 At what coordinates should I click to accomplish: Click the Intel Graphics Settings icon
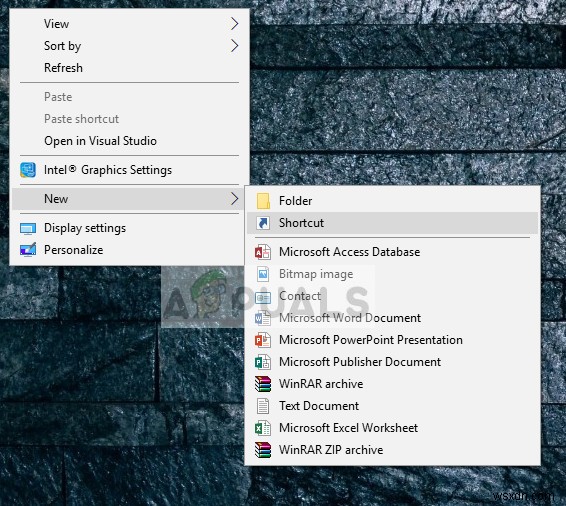tap(28, 170)
